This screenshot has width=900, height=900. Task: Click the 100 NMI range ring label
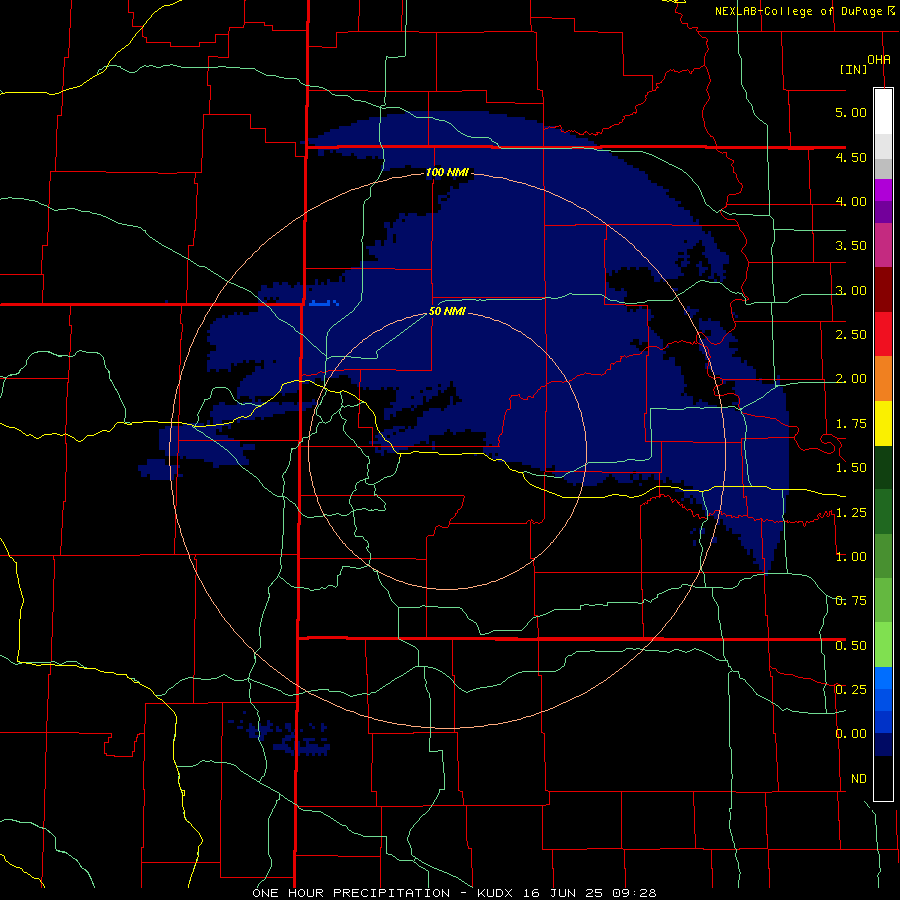[447, 172]
